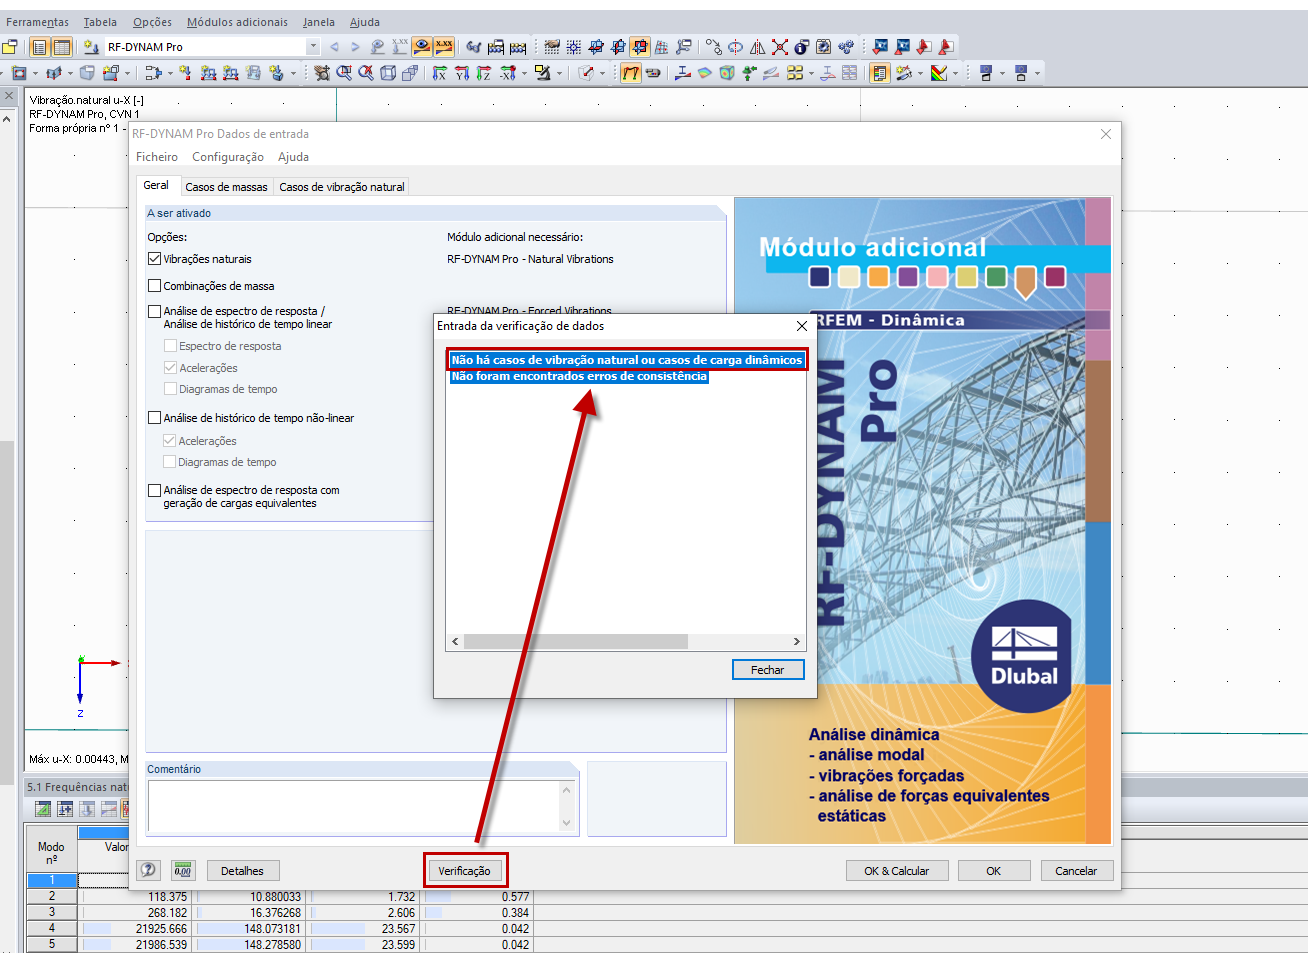The height and width of the screenshot is (953, 1308).
Task: Select the 'Não foram encontrados erros de consistência' message
Action: click(x=579, y=376)
